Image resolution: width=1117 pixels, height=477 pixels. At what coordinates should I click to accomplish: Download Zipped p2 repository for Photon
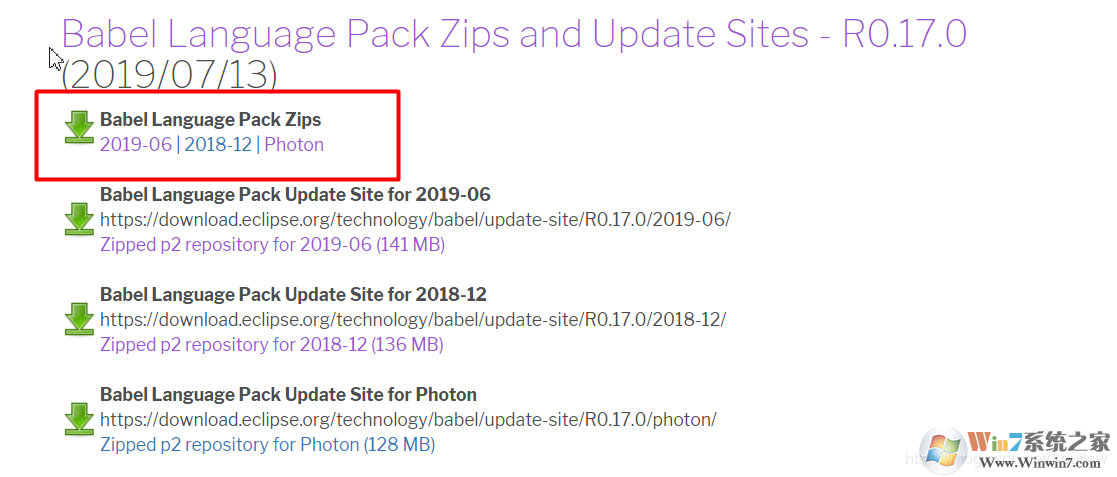click(x=267, y=445)
